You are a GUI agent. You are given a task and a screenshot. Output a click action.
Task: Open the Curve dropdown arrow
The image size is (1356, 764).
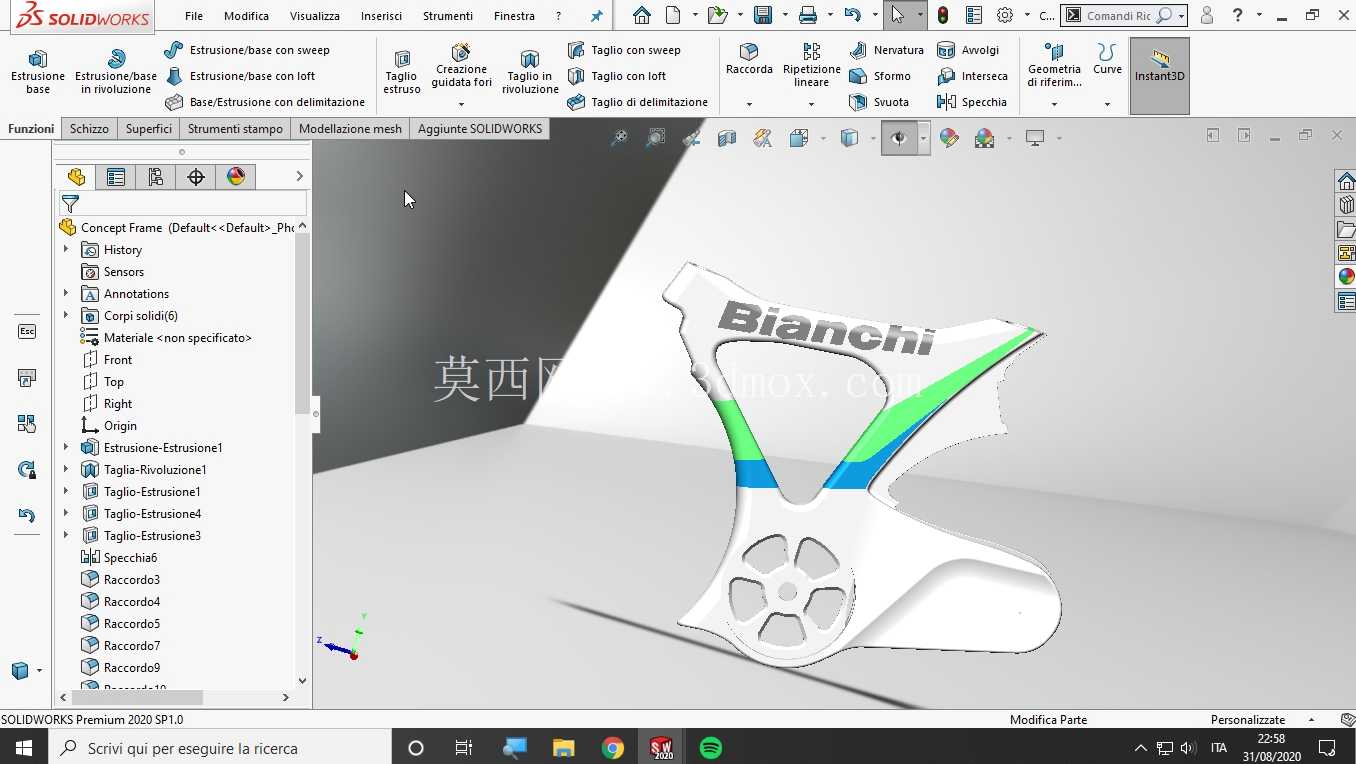pos(1107,104)
